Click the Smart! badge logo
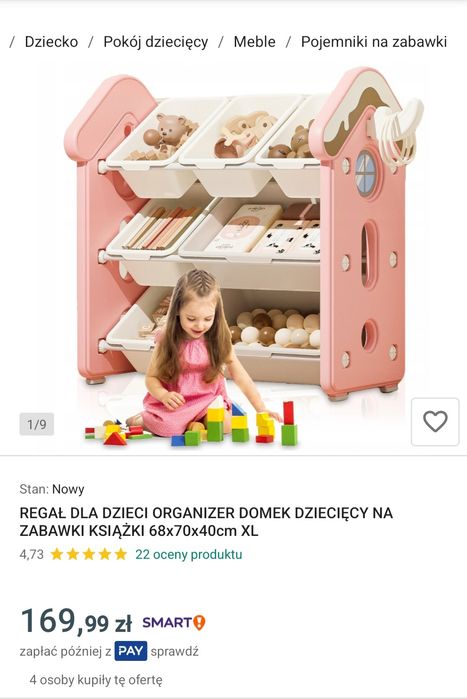The image size is (467, 699). tap(174, 622)
